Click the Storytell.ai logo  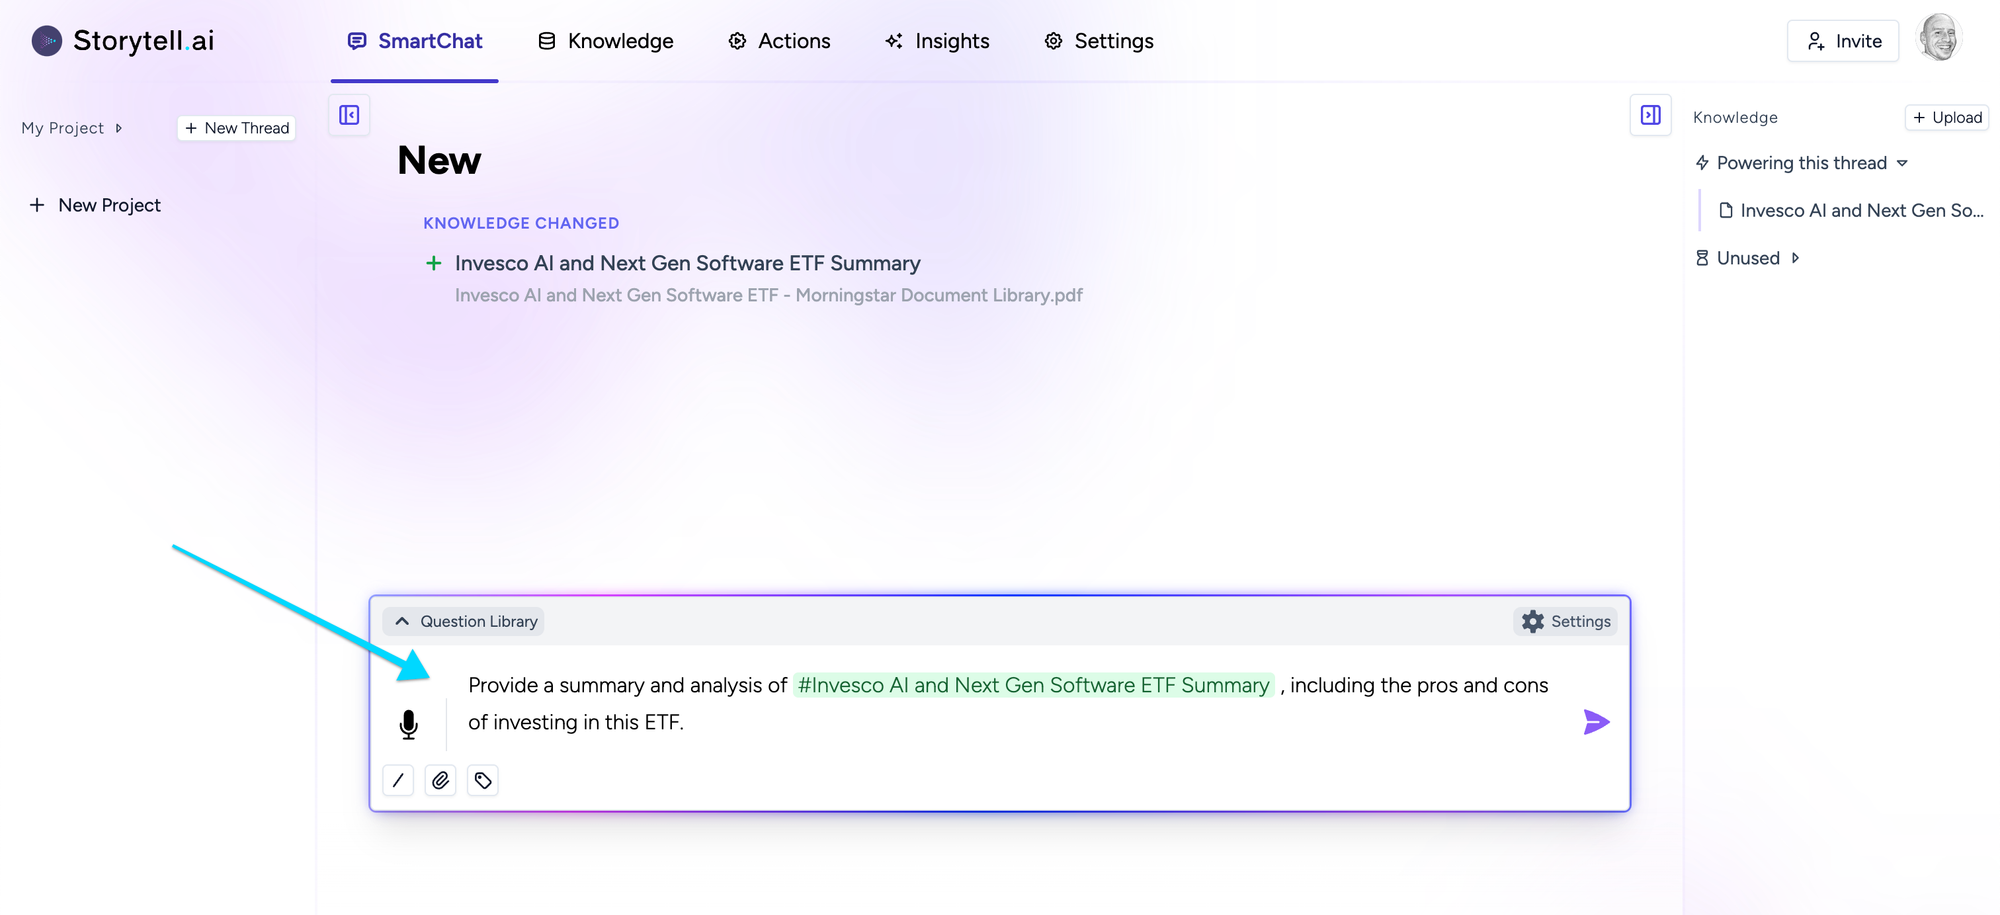point(123,41)
